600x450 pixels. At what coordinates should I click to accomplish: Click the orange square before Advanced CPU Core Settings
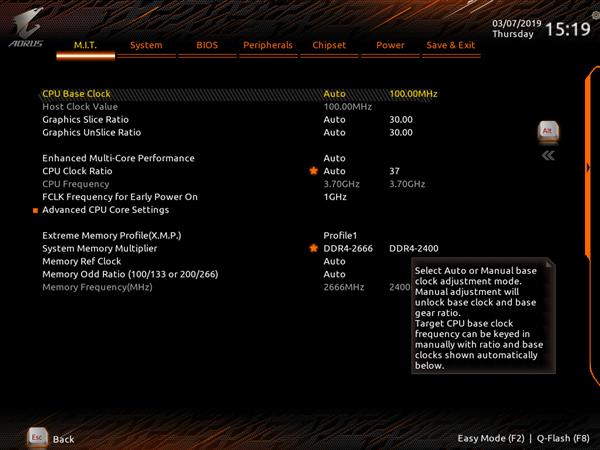pyautogui.click(x=35, y=210)
